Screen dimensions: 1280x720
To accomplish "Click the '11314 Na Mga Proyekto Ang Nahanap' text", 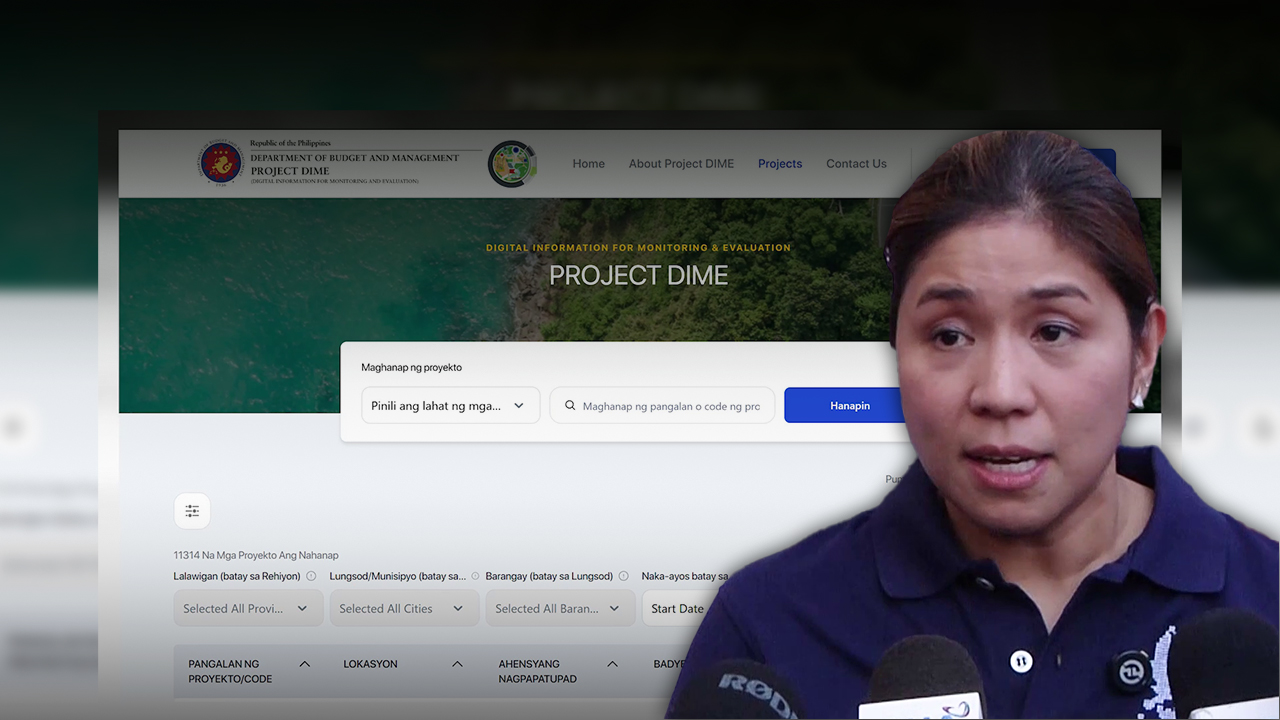I will pyautogui.click(x=256, y=555).
